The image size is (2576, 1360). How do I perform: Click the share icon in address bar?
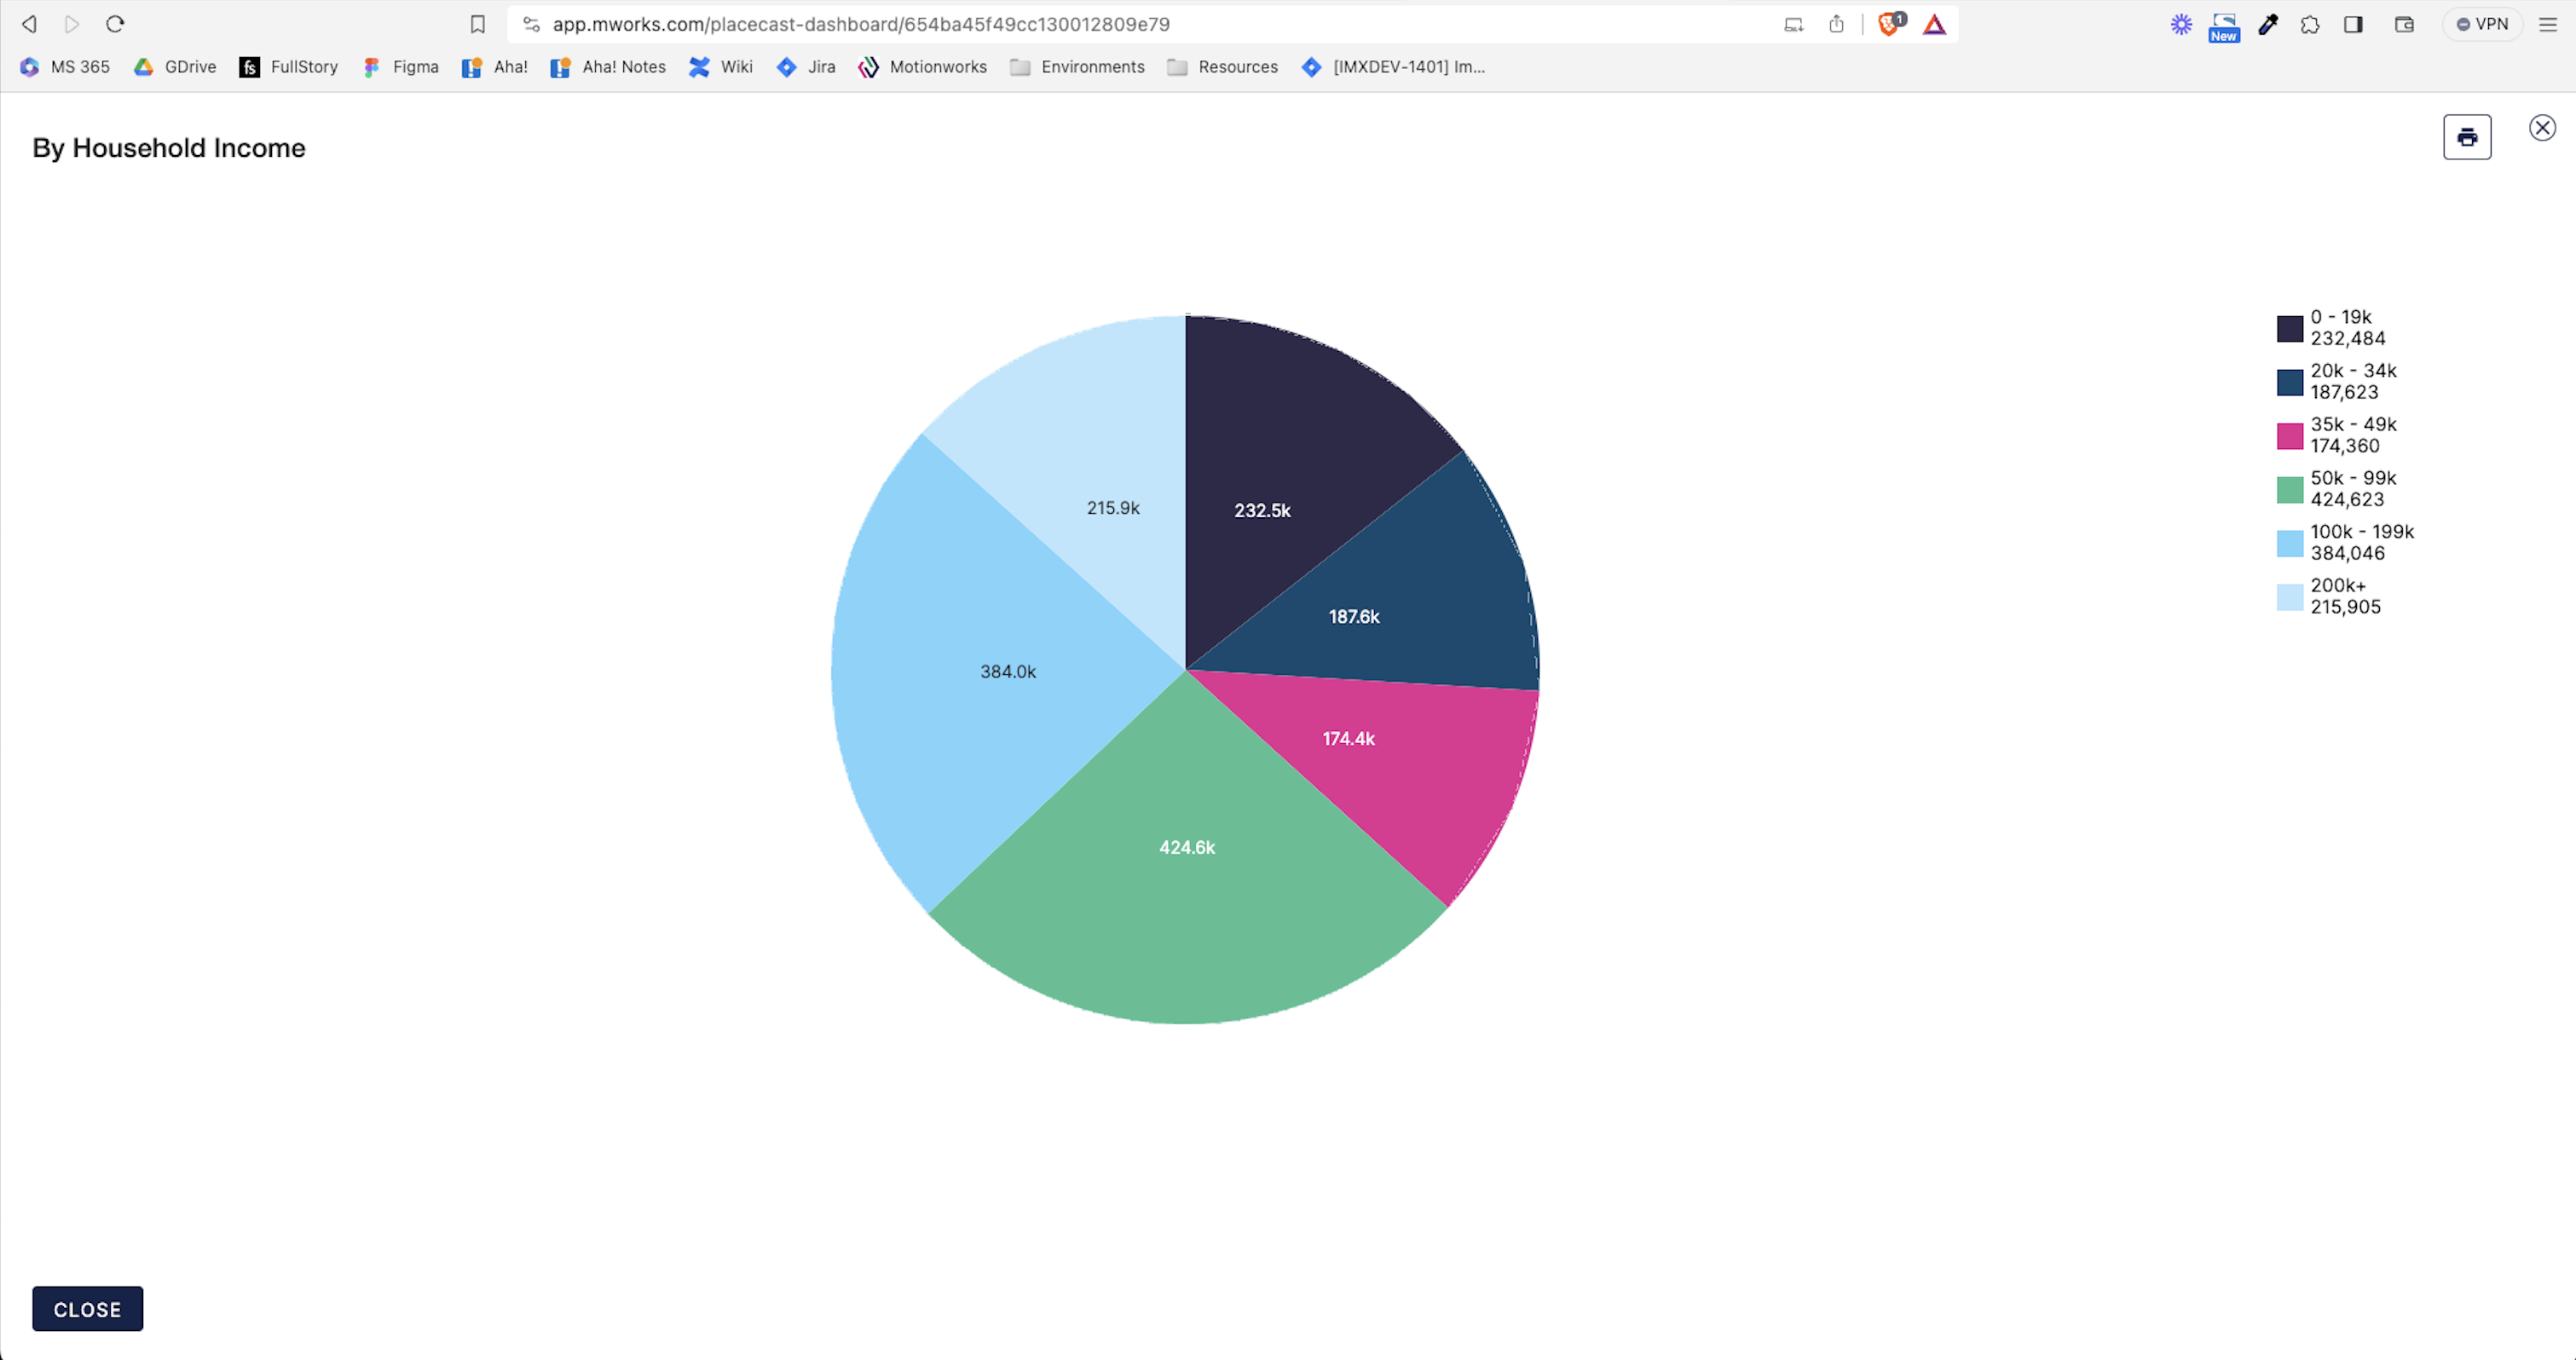[1836, 24]
